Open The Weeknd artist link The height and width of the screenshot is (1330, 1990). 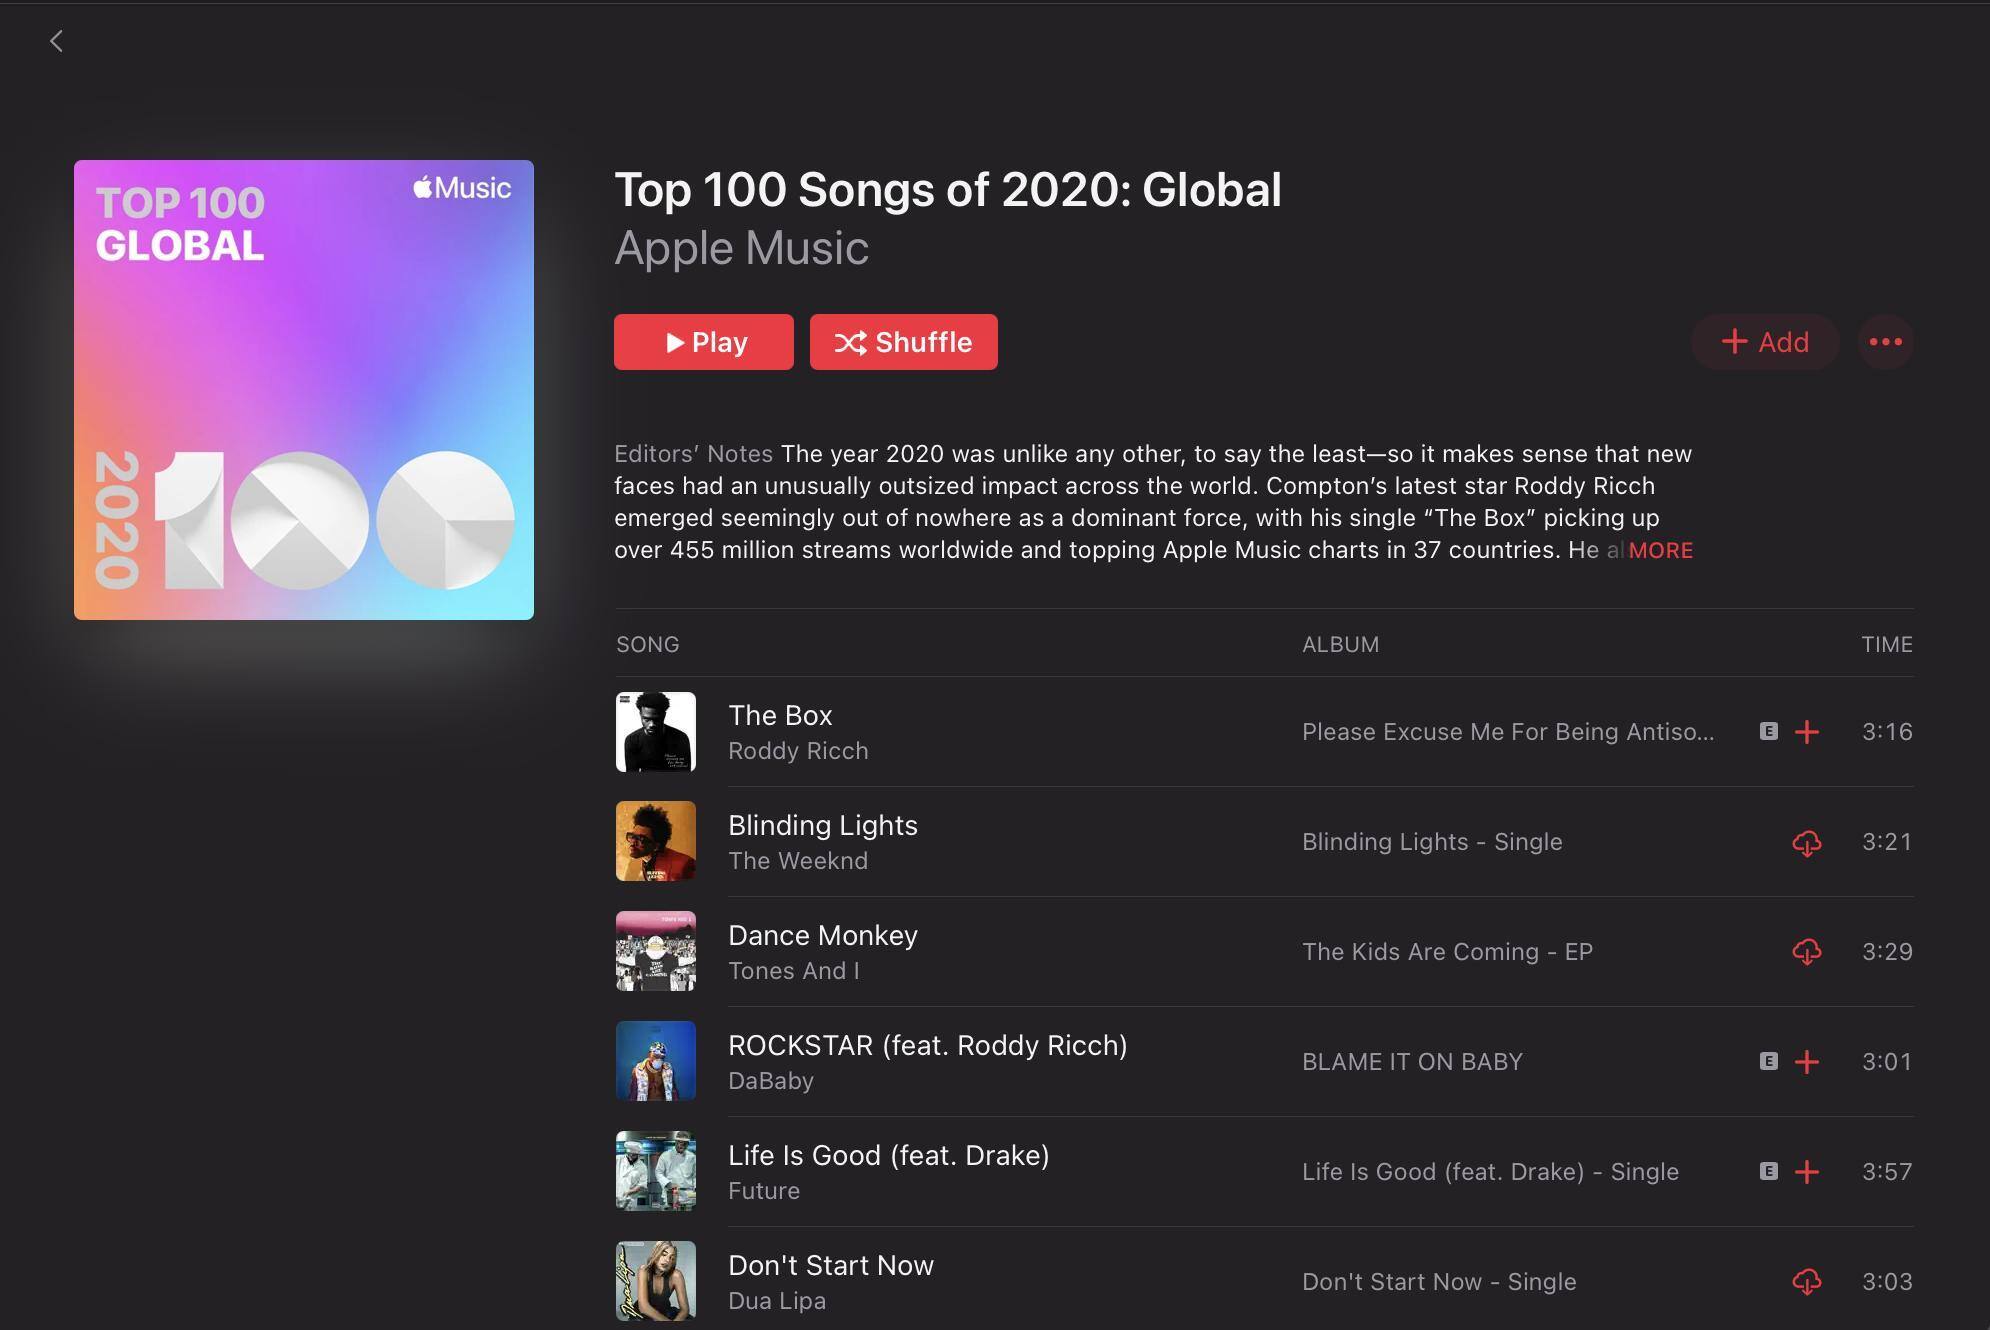pos(797,861)
